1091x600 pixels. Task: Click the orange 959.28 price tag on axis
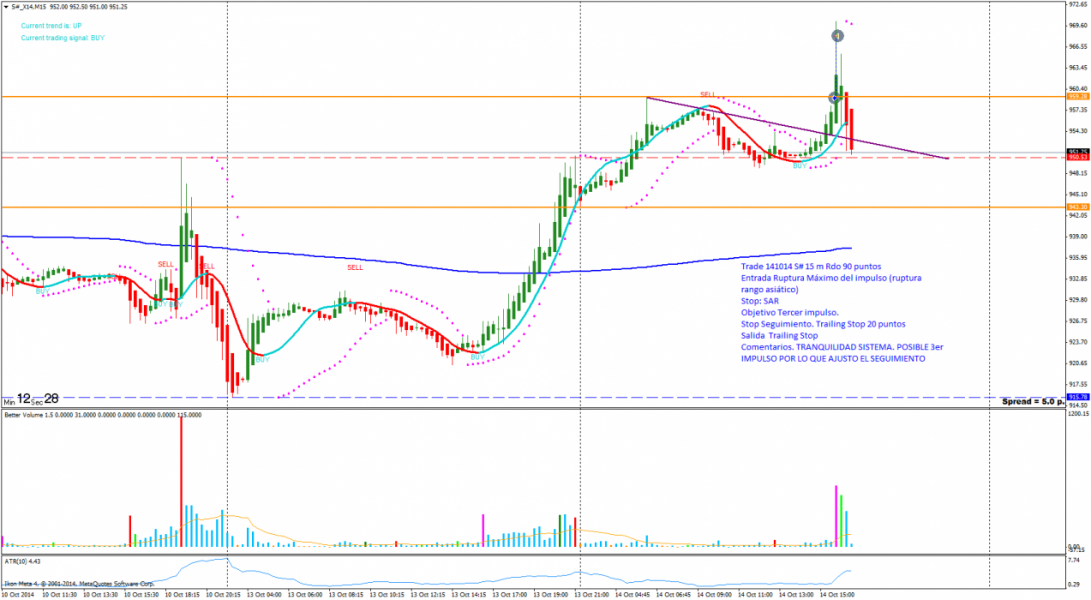click(x=1077, y=97)
